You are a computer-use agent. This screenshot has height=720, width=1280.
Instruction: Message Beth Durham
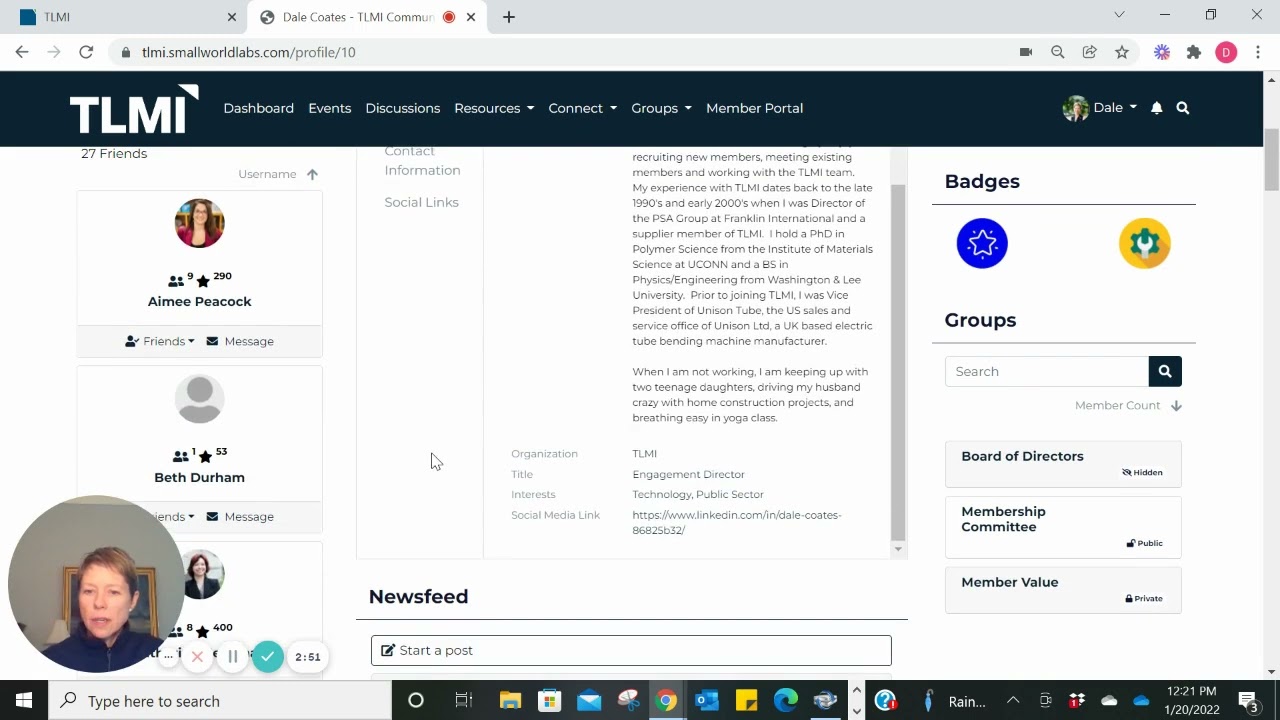pos(240,517)
